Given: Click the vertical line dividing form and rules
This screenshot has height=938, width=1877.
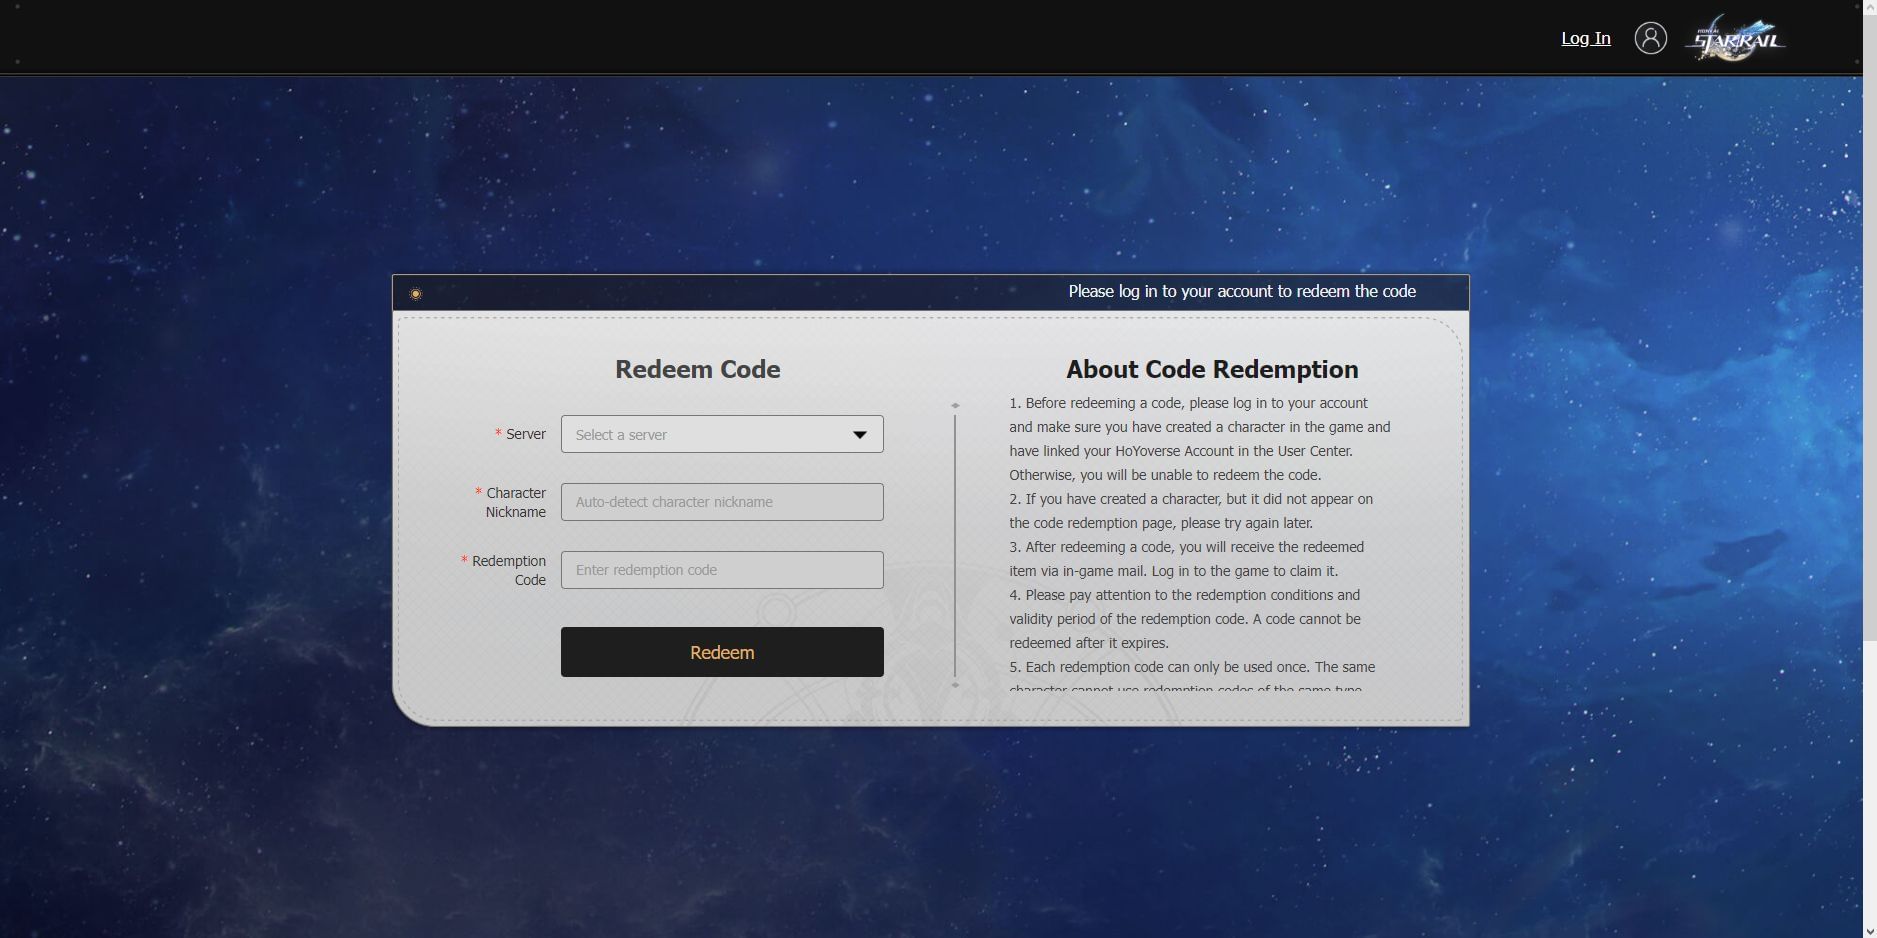Looking at the screenshot, I should 955,545.
